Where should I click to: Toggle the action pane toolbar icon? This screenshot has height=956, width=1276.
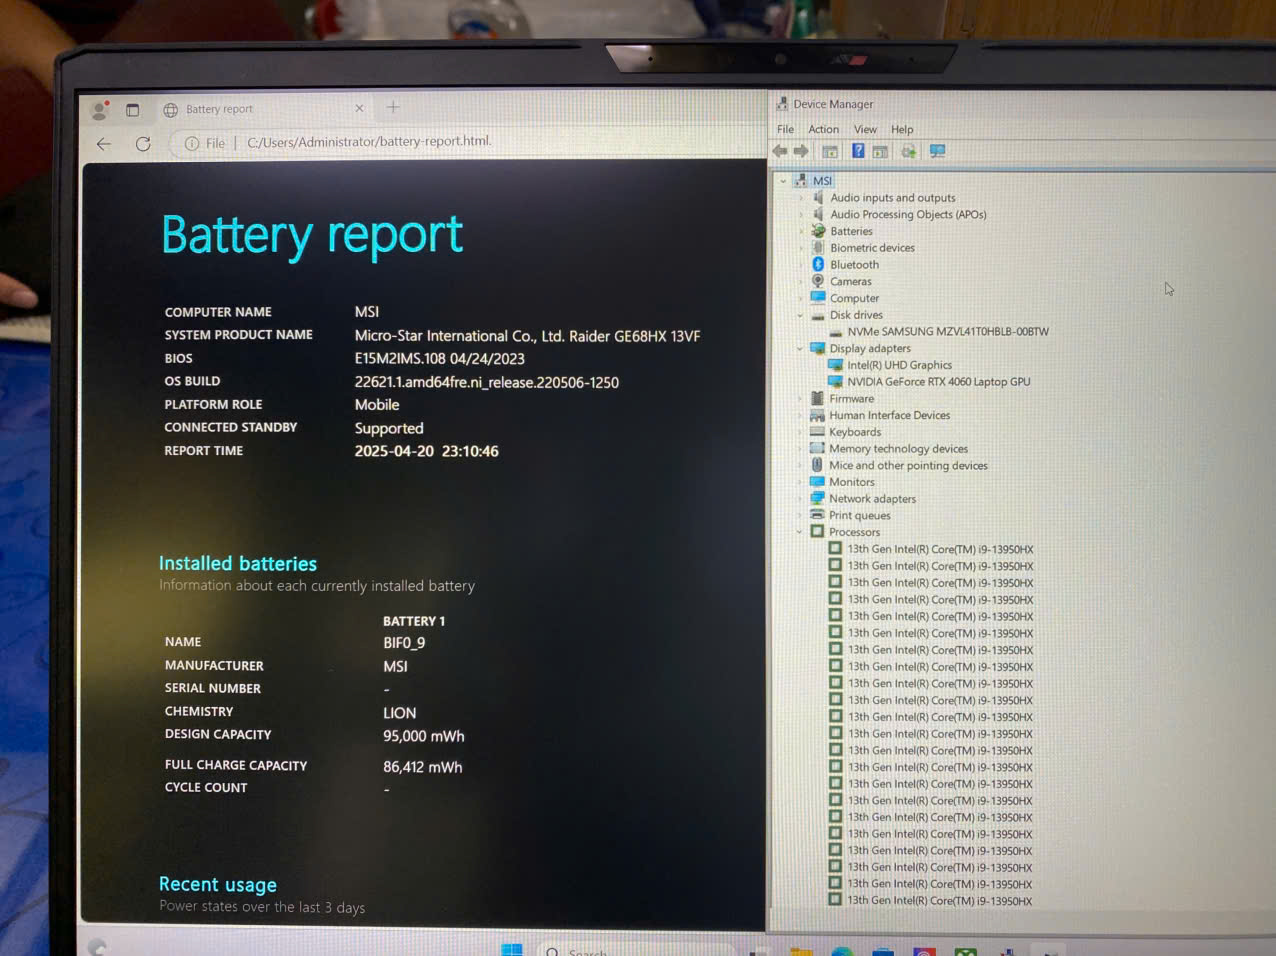tap(880, 151)
